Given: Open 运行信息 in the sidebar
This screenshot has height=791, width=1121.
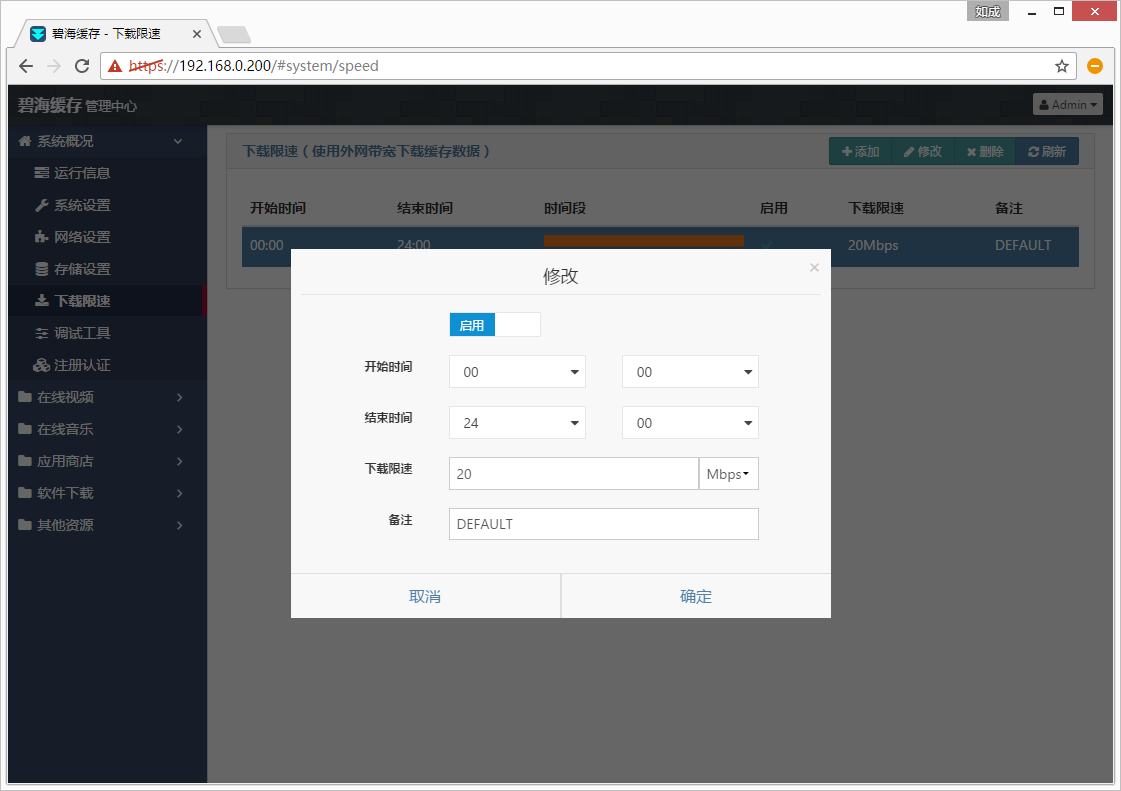Looking at the screenshot, I should click(82, 173).
